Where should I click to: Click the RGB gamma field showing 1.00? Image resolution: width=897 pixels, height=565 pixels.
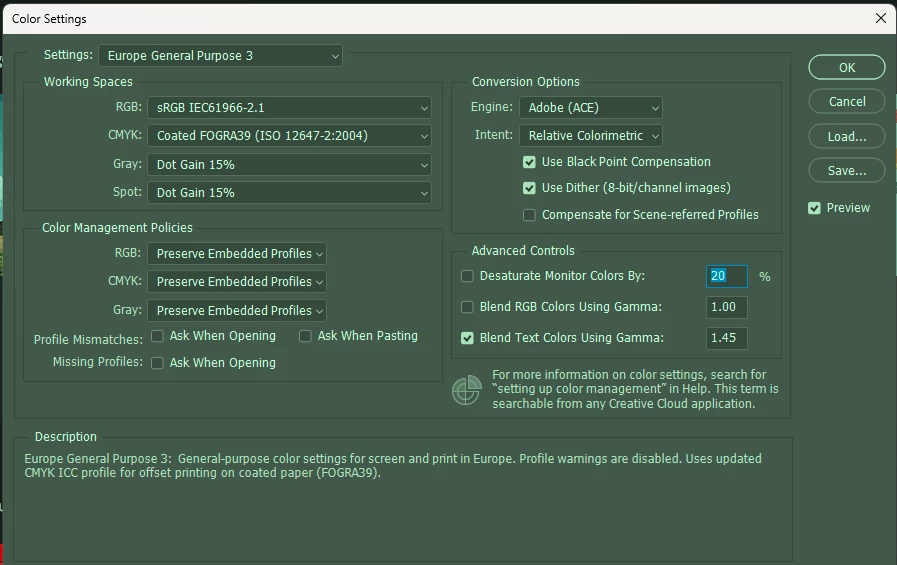coord(727,307)
